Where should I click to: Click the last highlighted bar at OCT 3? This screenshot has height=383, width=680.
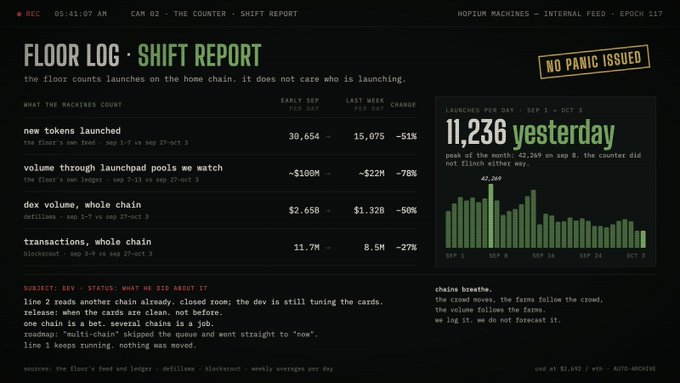[643, 239]
